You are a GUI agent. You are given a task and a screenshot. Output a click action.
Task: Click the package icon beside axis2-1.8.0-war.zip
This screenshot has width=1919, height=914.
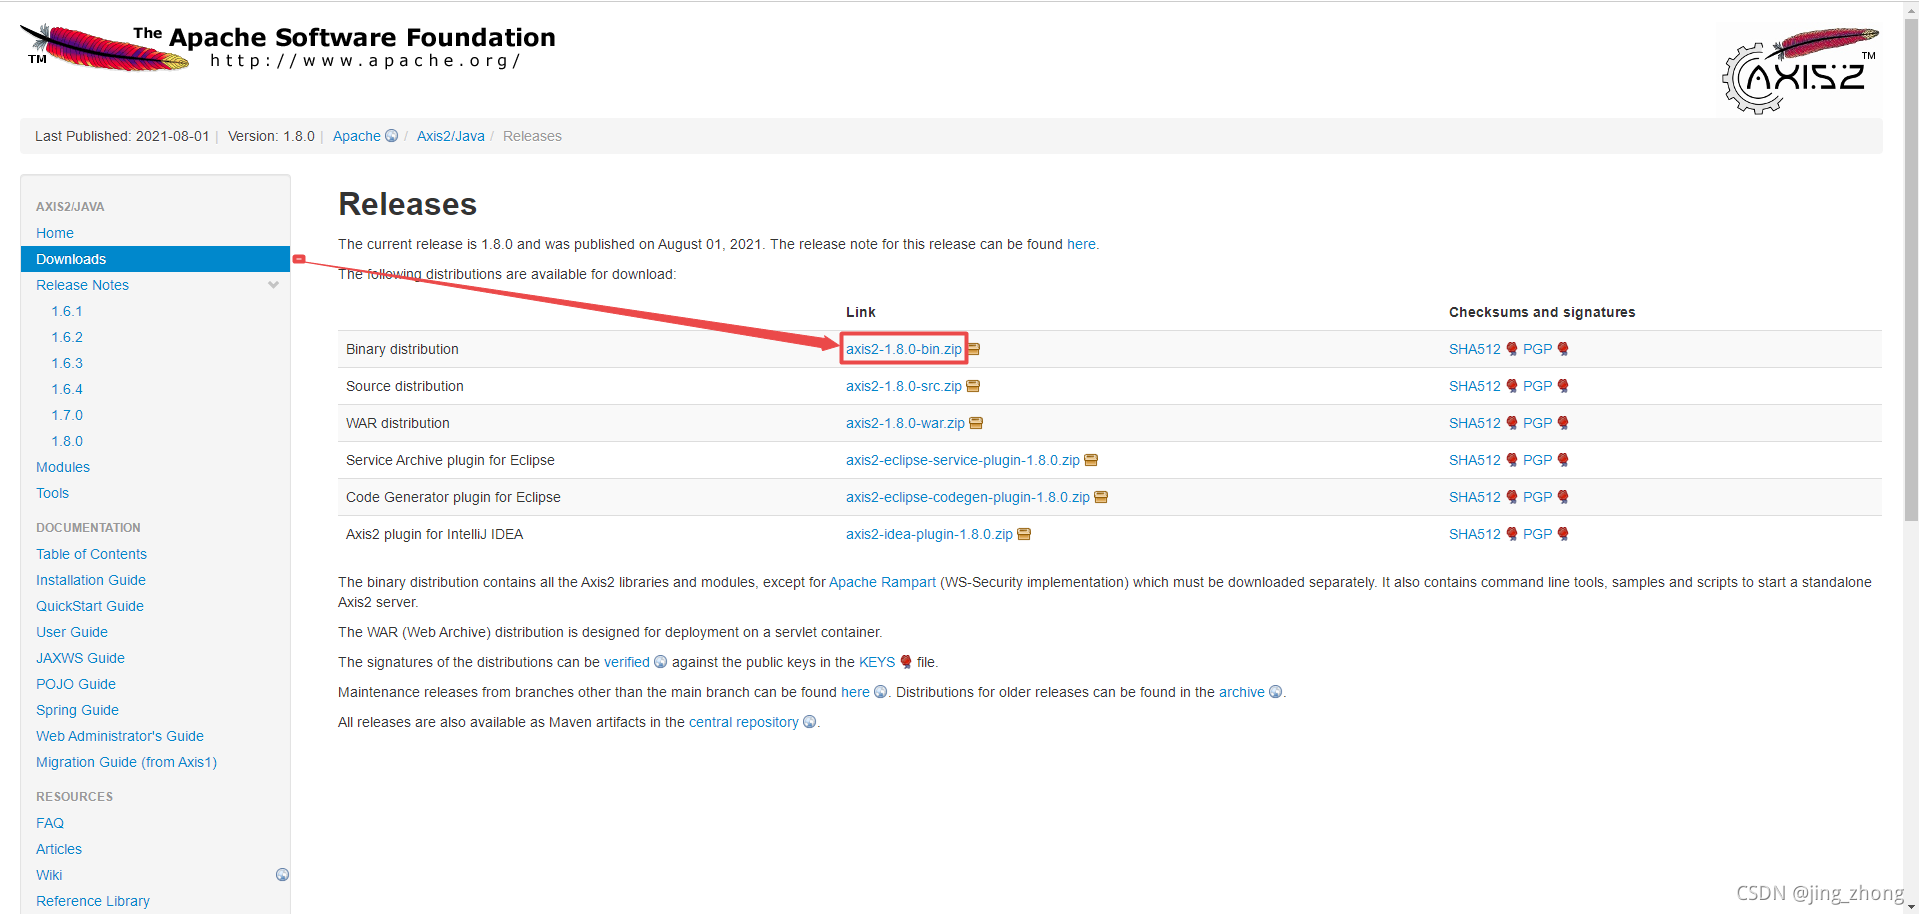click(x=977, y=423)
